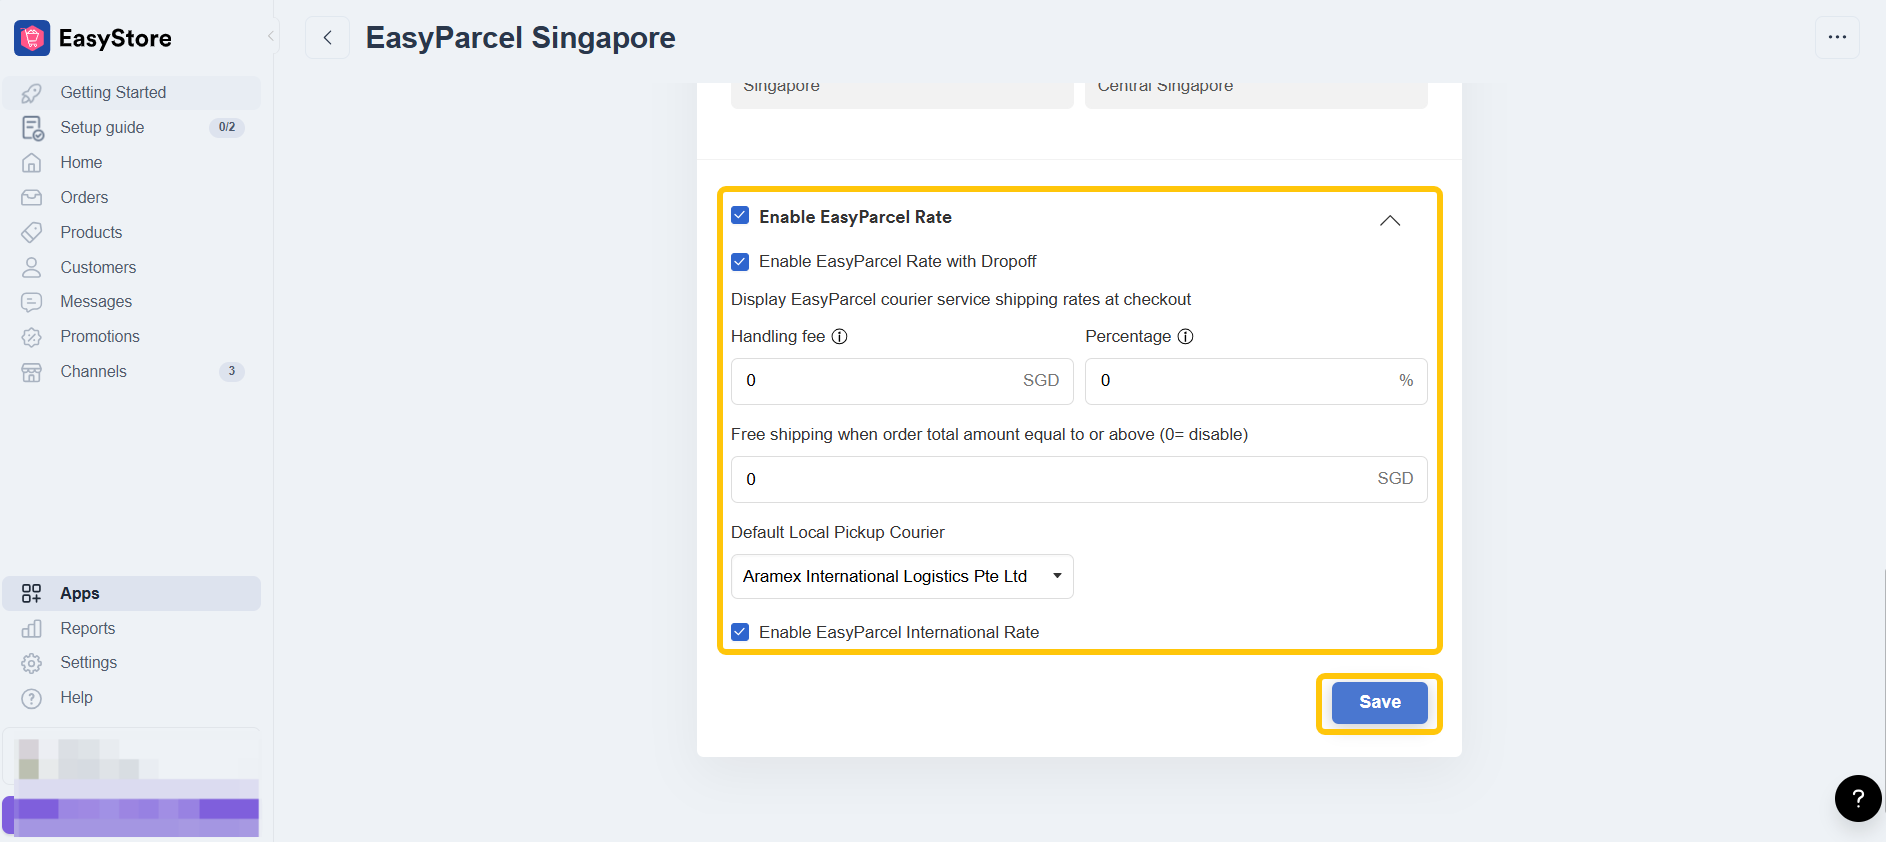Viewport: 1886px width, 842px height.
Task: Click the EasyStore logo icon
Action: pyautogui.click(x=32, y=38)
